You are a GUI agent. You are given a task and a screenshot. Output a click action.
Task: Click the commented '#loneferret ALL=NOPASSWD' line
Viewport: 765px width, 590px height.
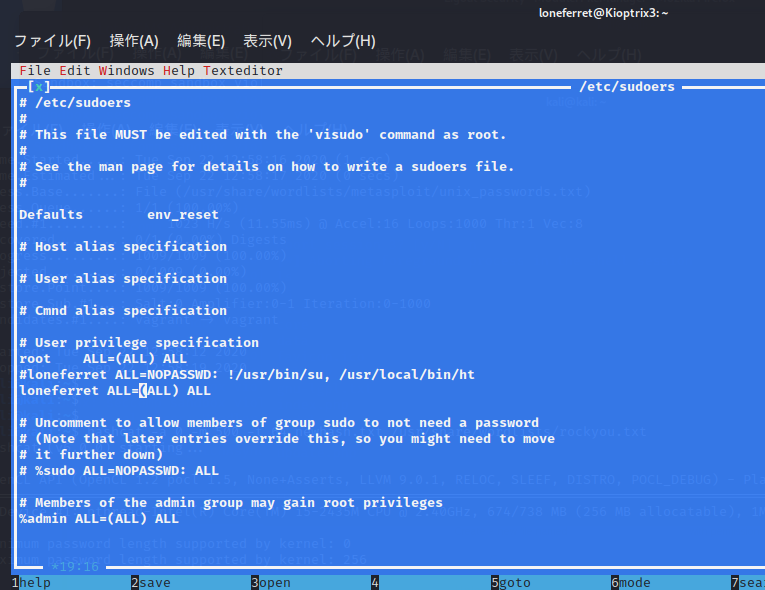coord(247,375)
